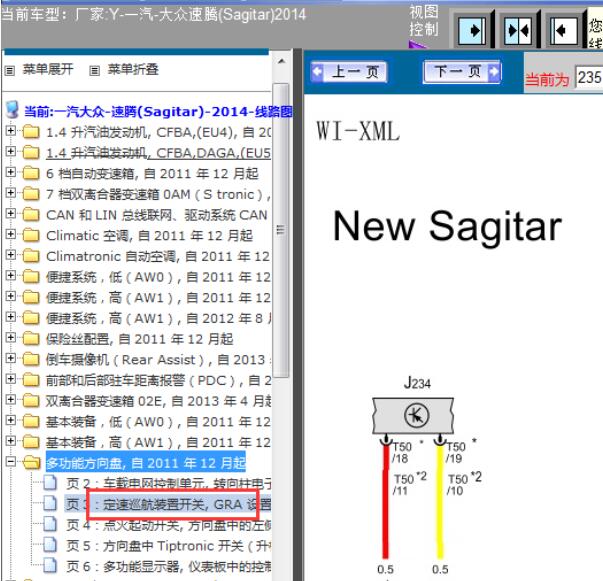Click the view control center-split arrows icon
603x581 pixels.
click(518, 30)
